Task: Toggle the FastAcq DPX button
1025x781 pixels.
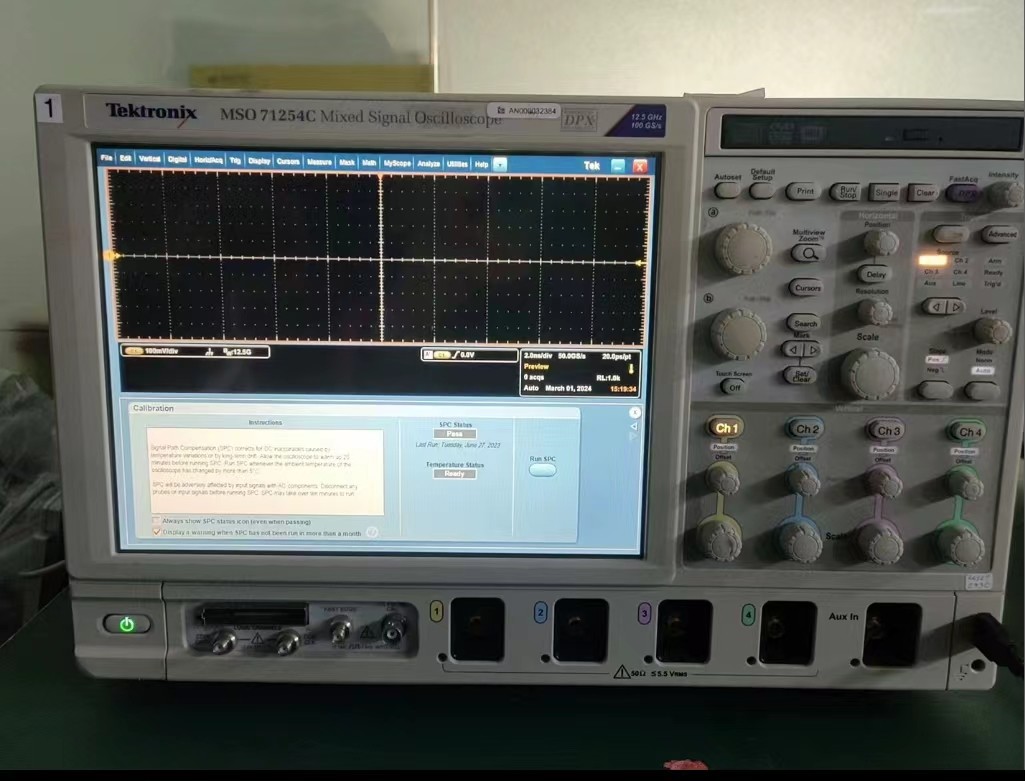Action: [x=964, y=193]
